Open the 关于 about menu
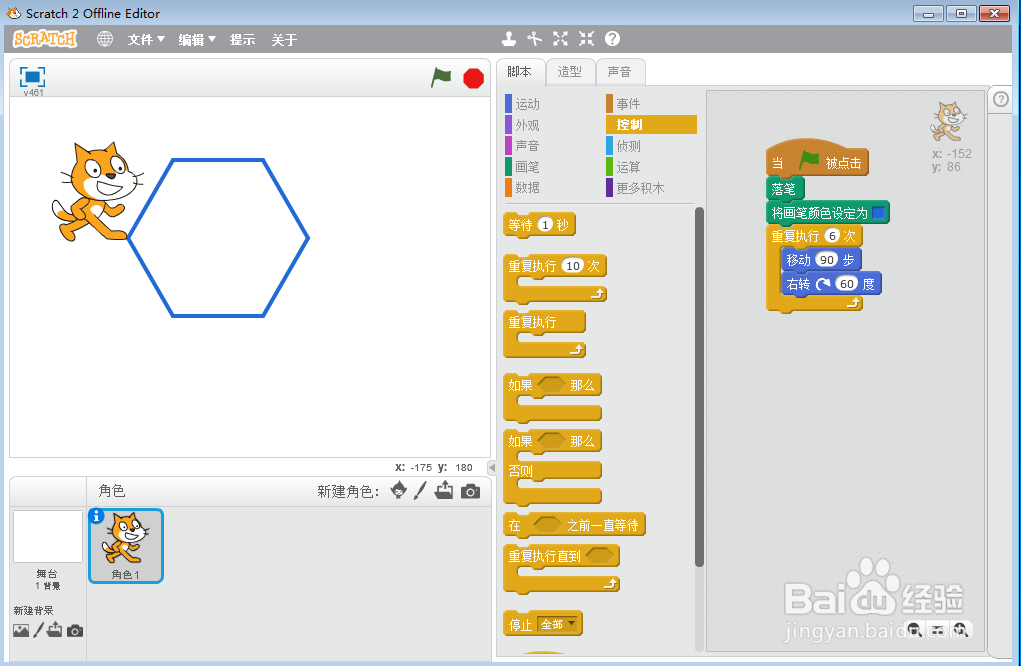1021x666 pixels. 284,40
